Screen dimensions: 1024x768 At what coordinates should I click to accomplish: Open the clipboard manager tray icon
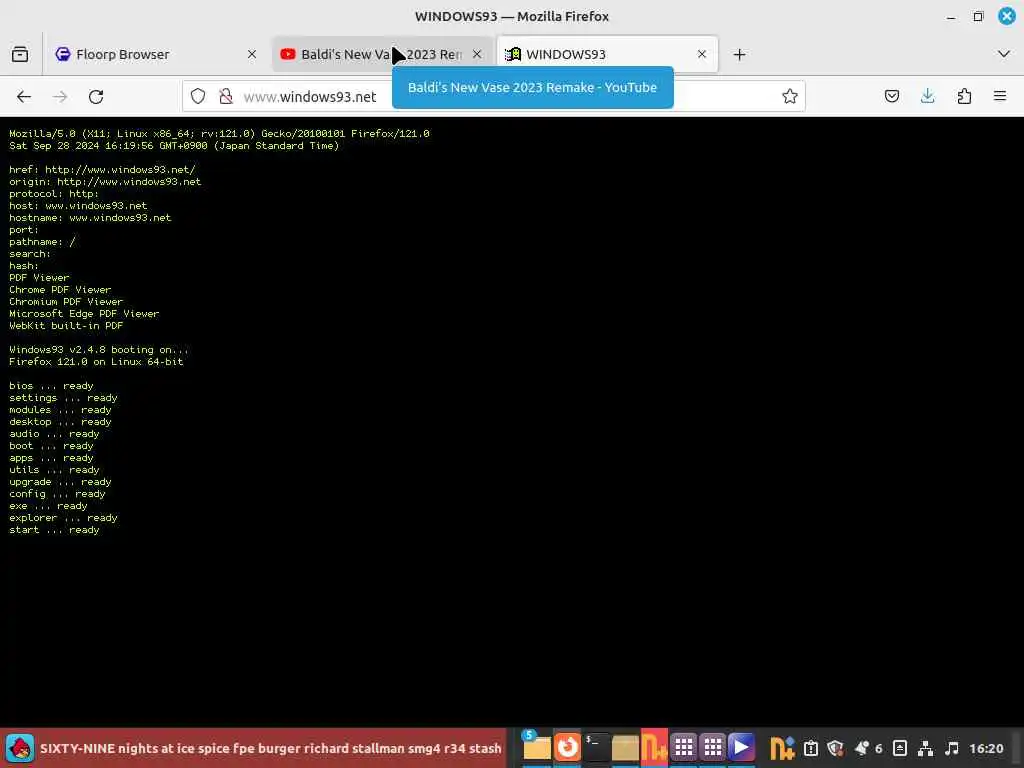[810, 748]
